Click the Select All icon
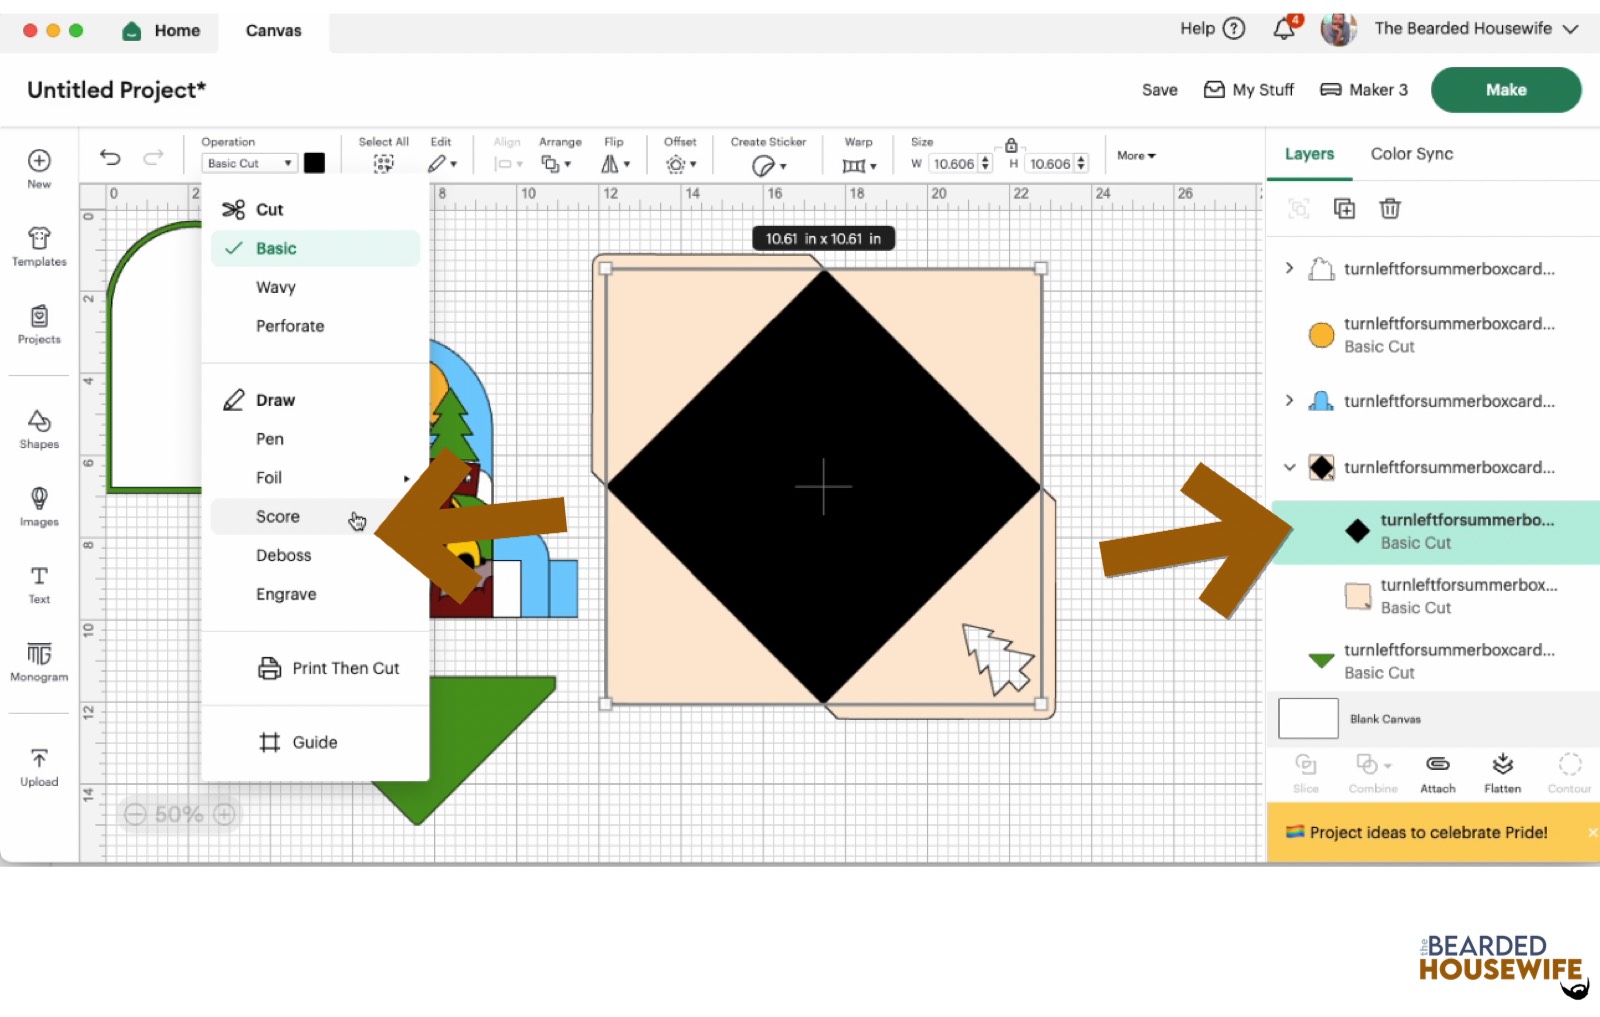This screenshot has width=1600, height=1017. point(383,164)
